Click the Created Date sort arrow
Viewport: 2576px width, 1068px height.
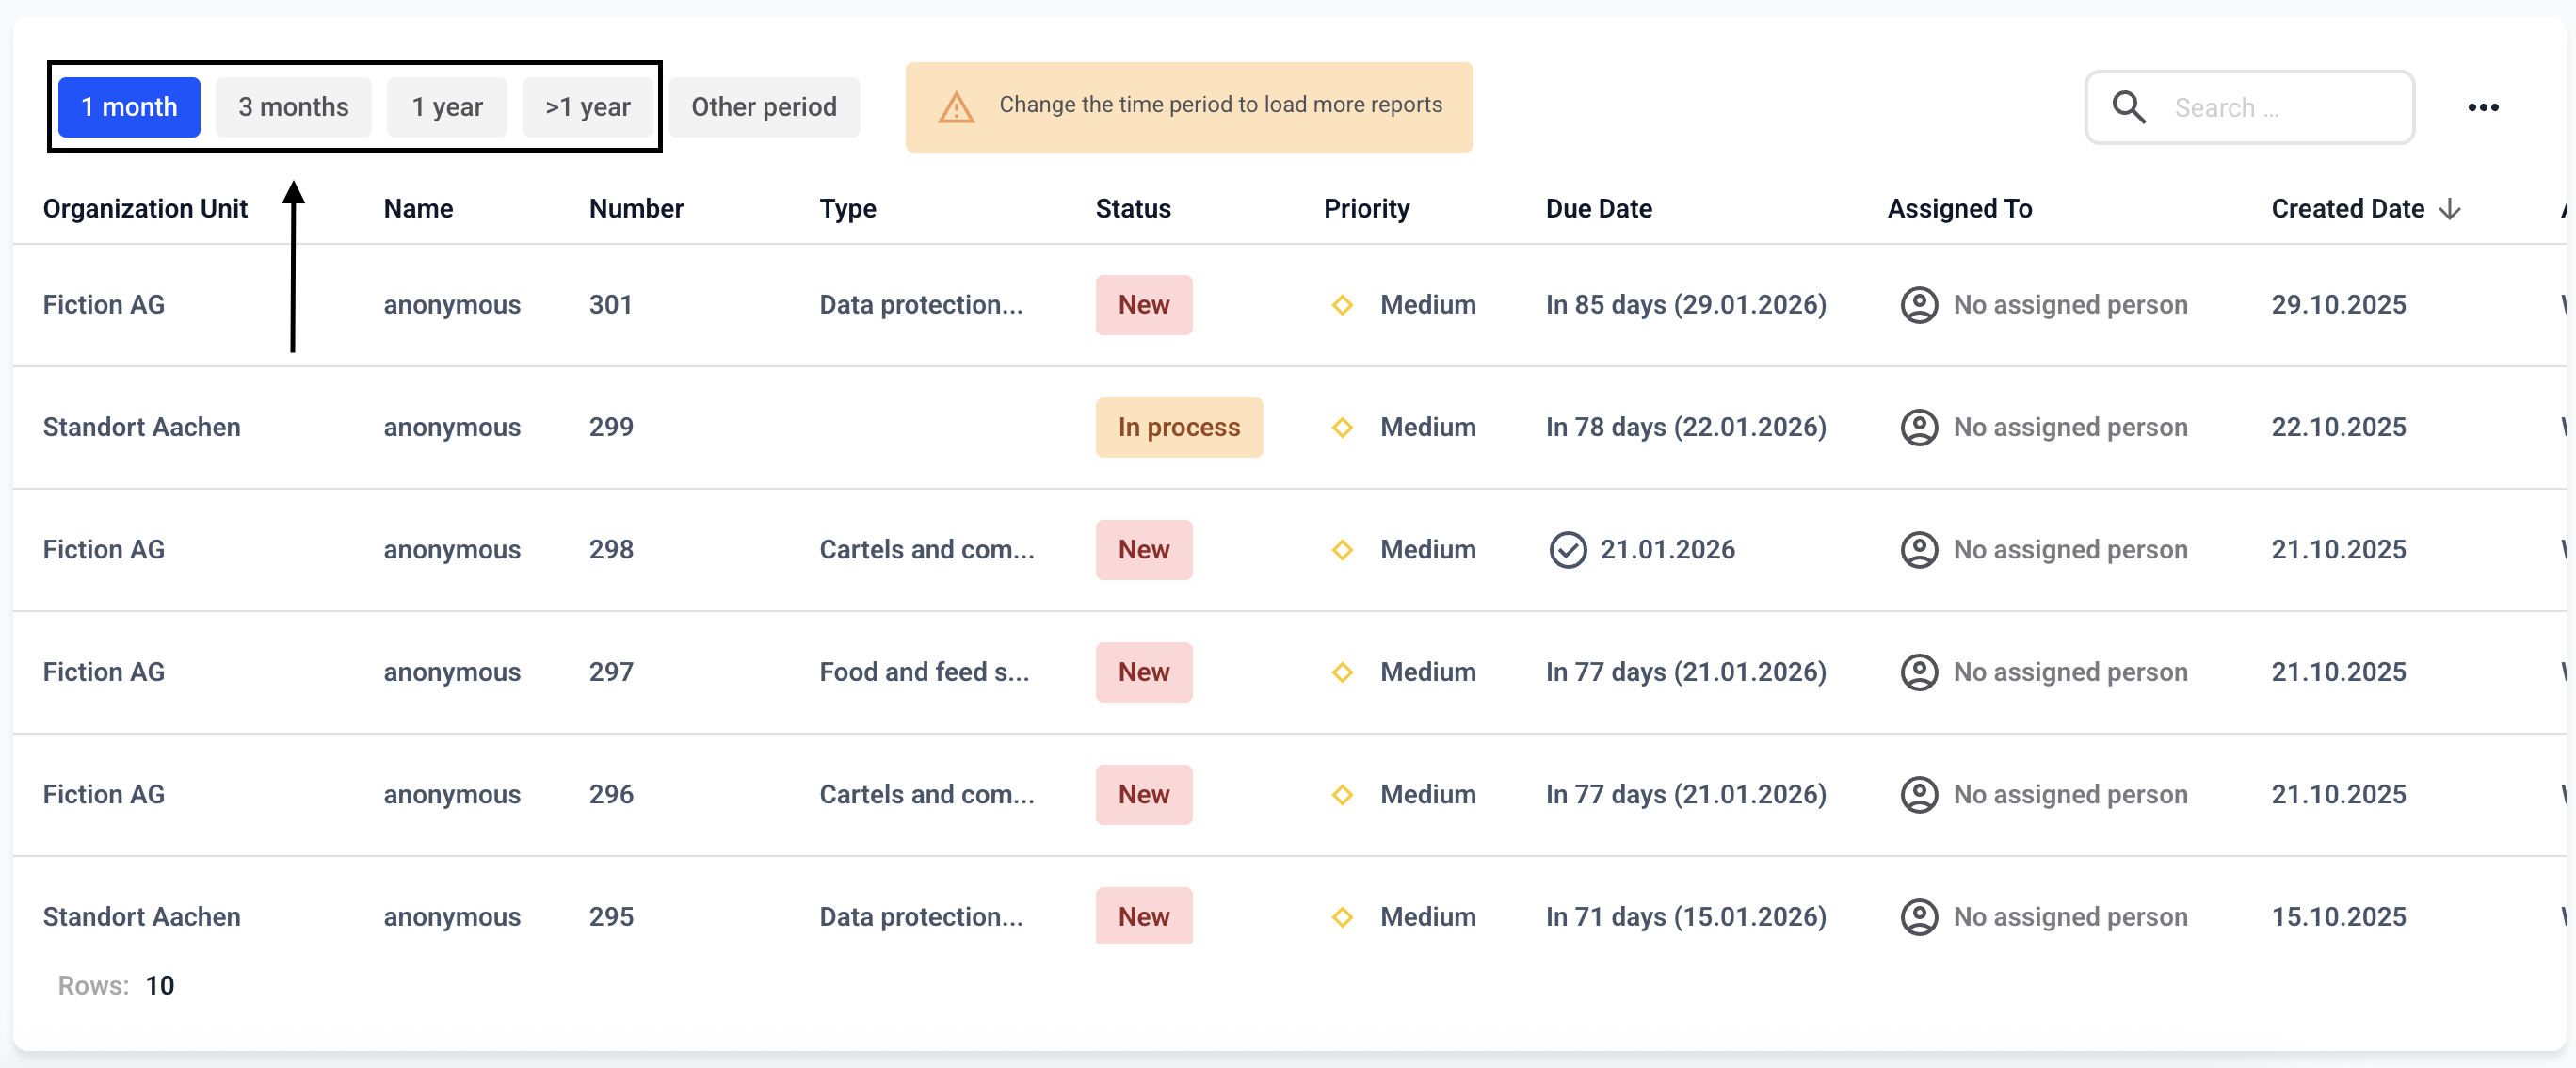(x=2449, y=209)
